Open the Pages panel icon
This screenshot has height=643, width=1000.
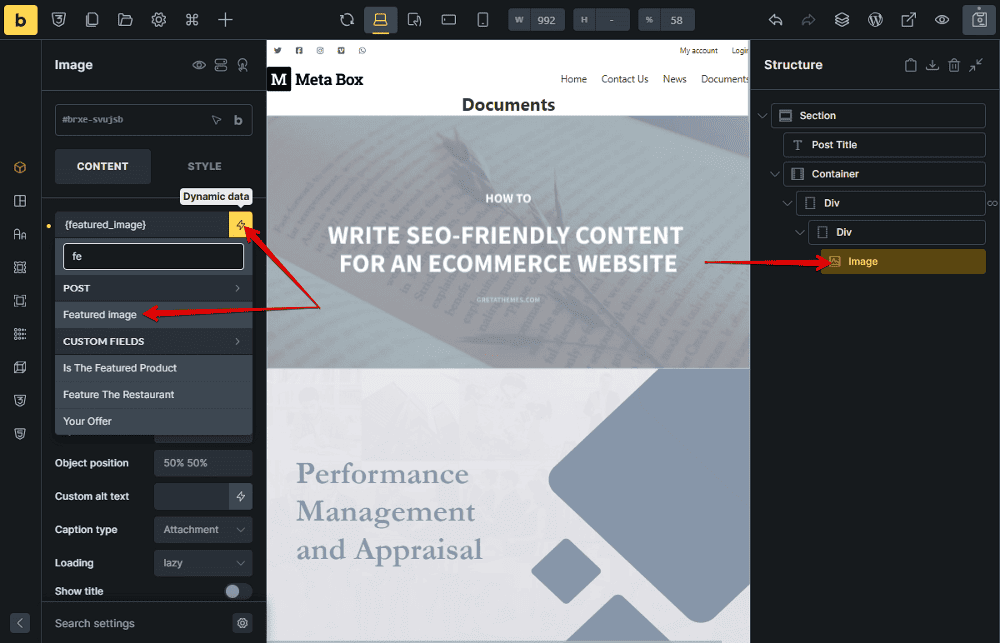pyautogui.click(x=92, y=20)
